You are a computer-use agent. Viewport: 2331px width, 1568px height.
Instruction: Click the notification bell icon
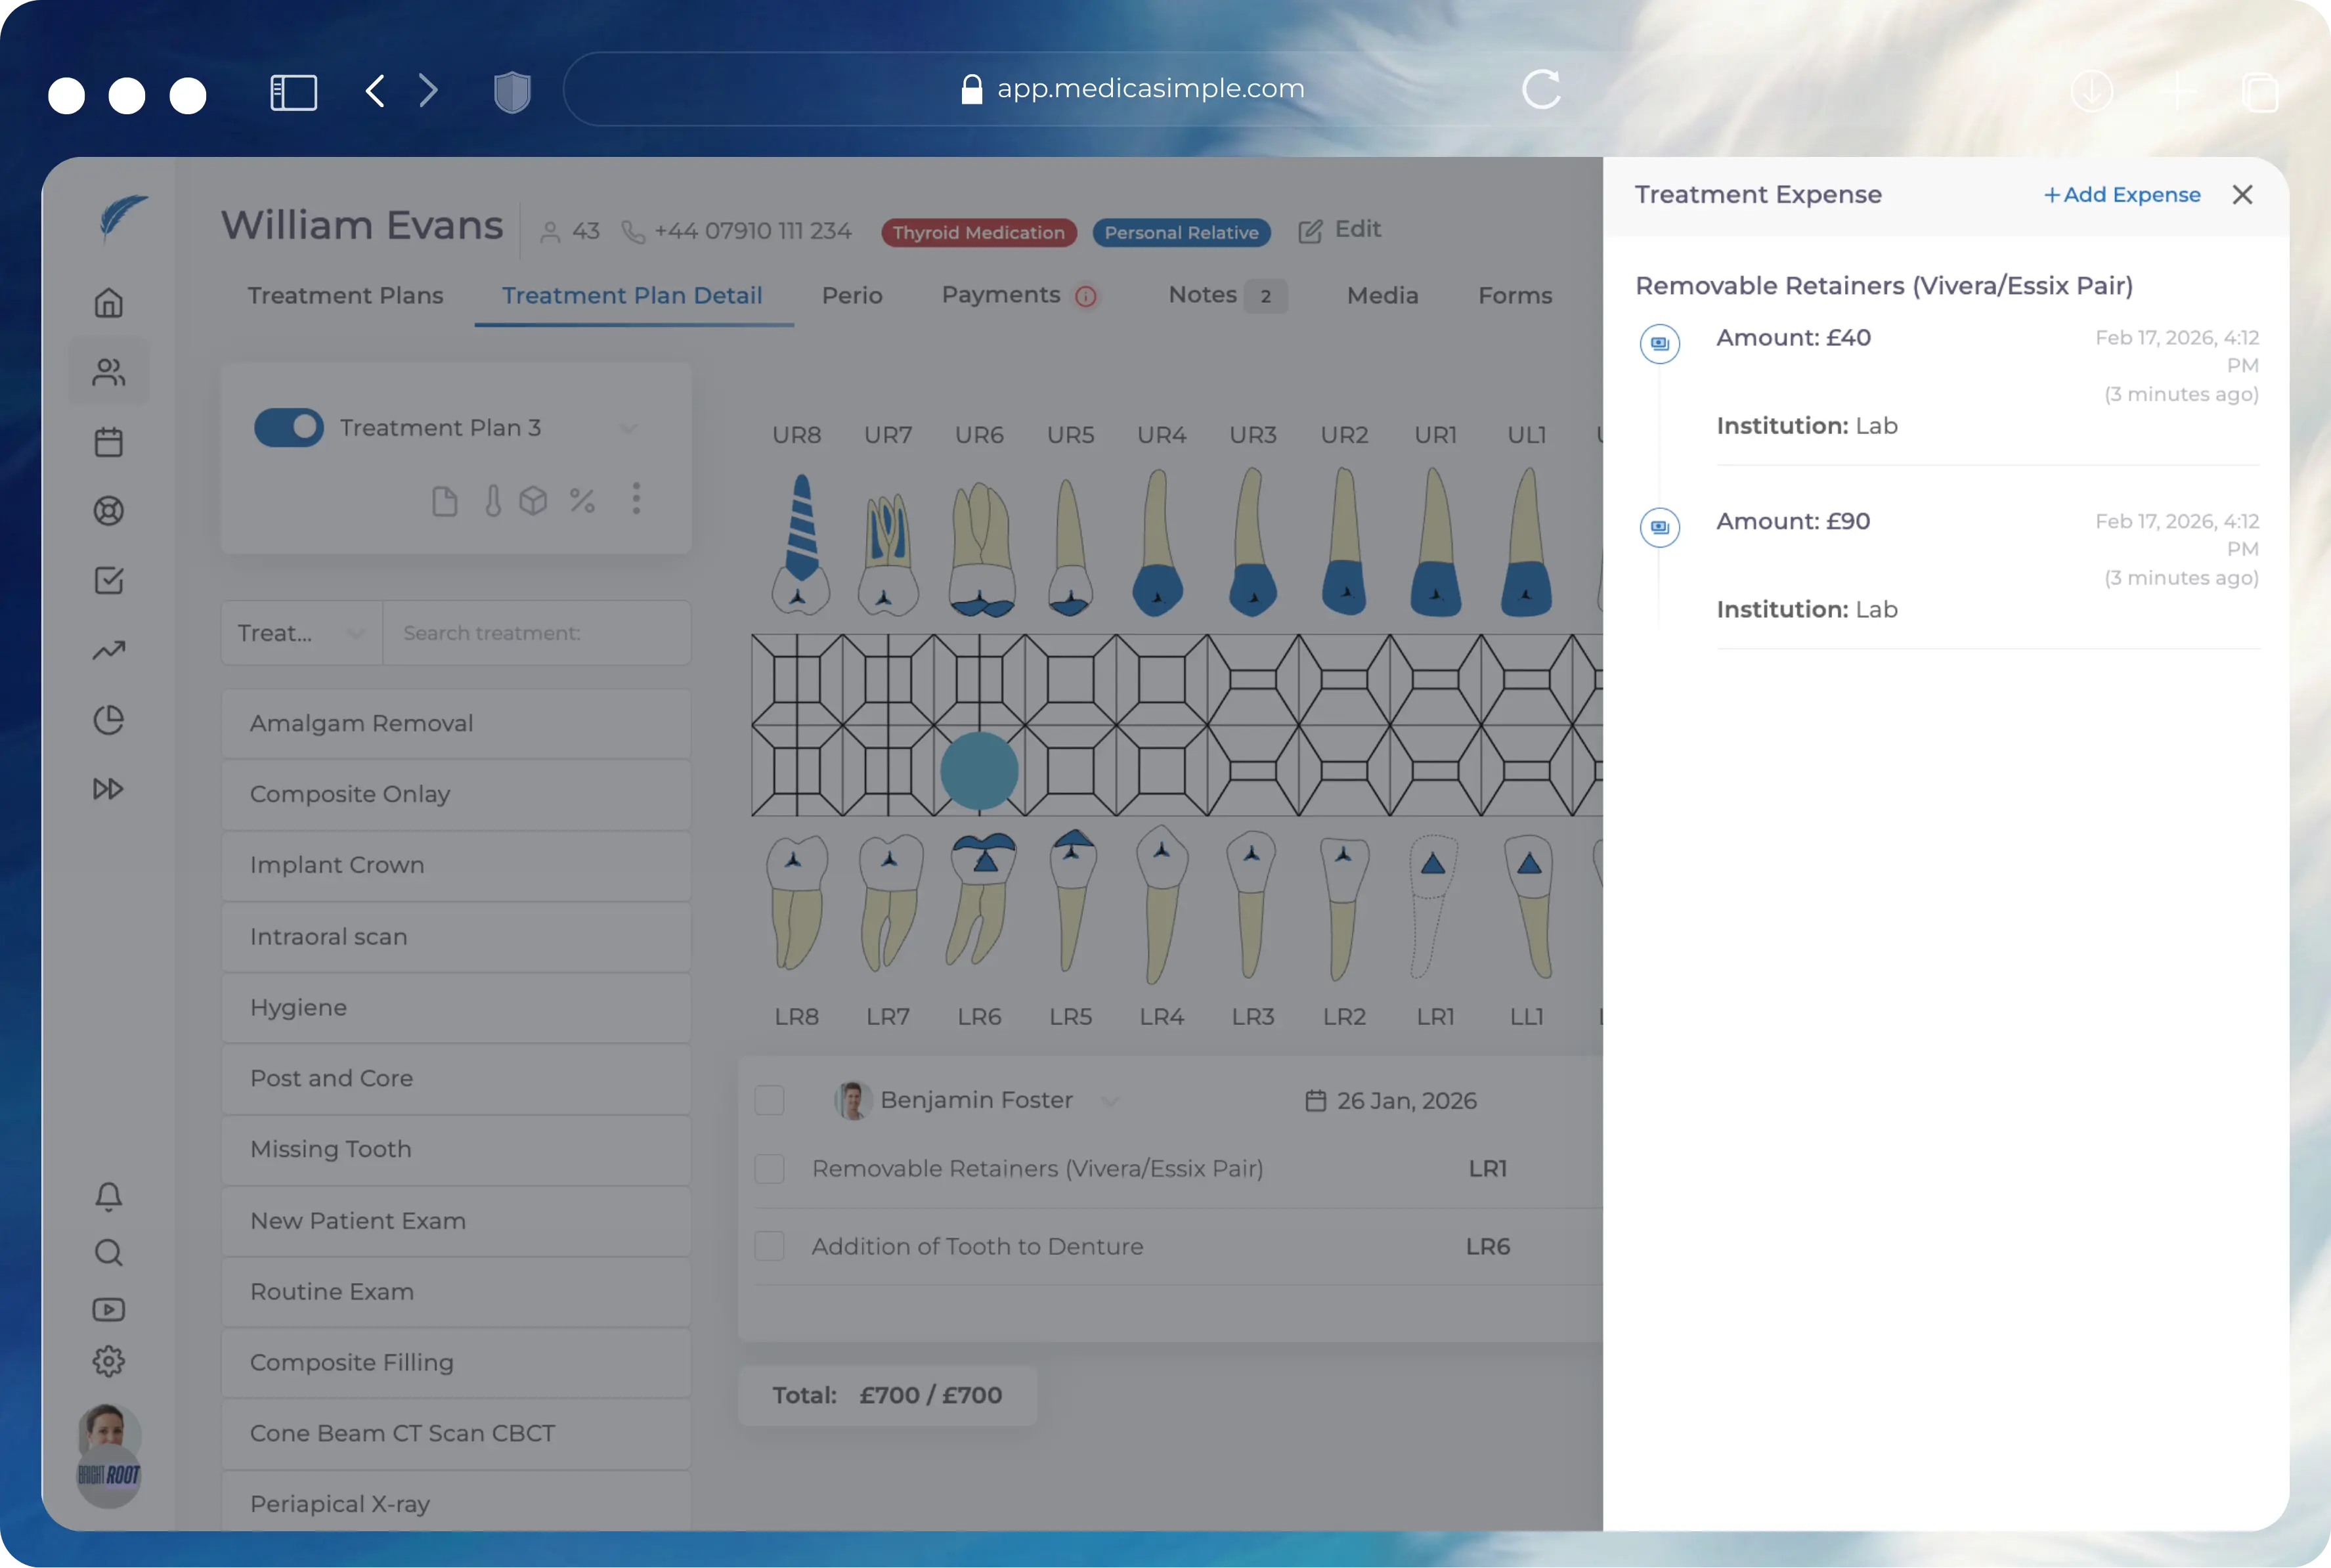108,1196
